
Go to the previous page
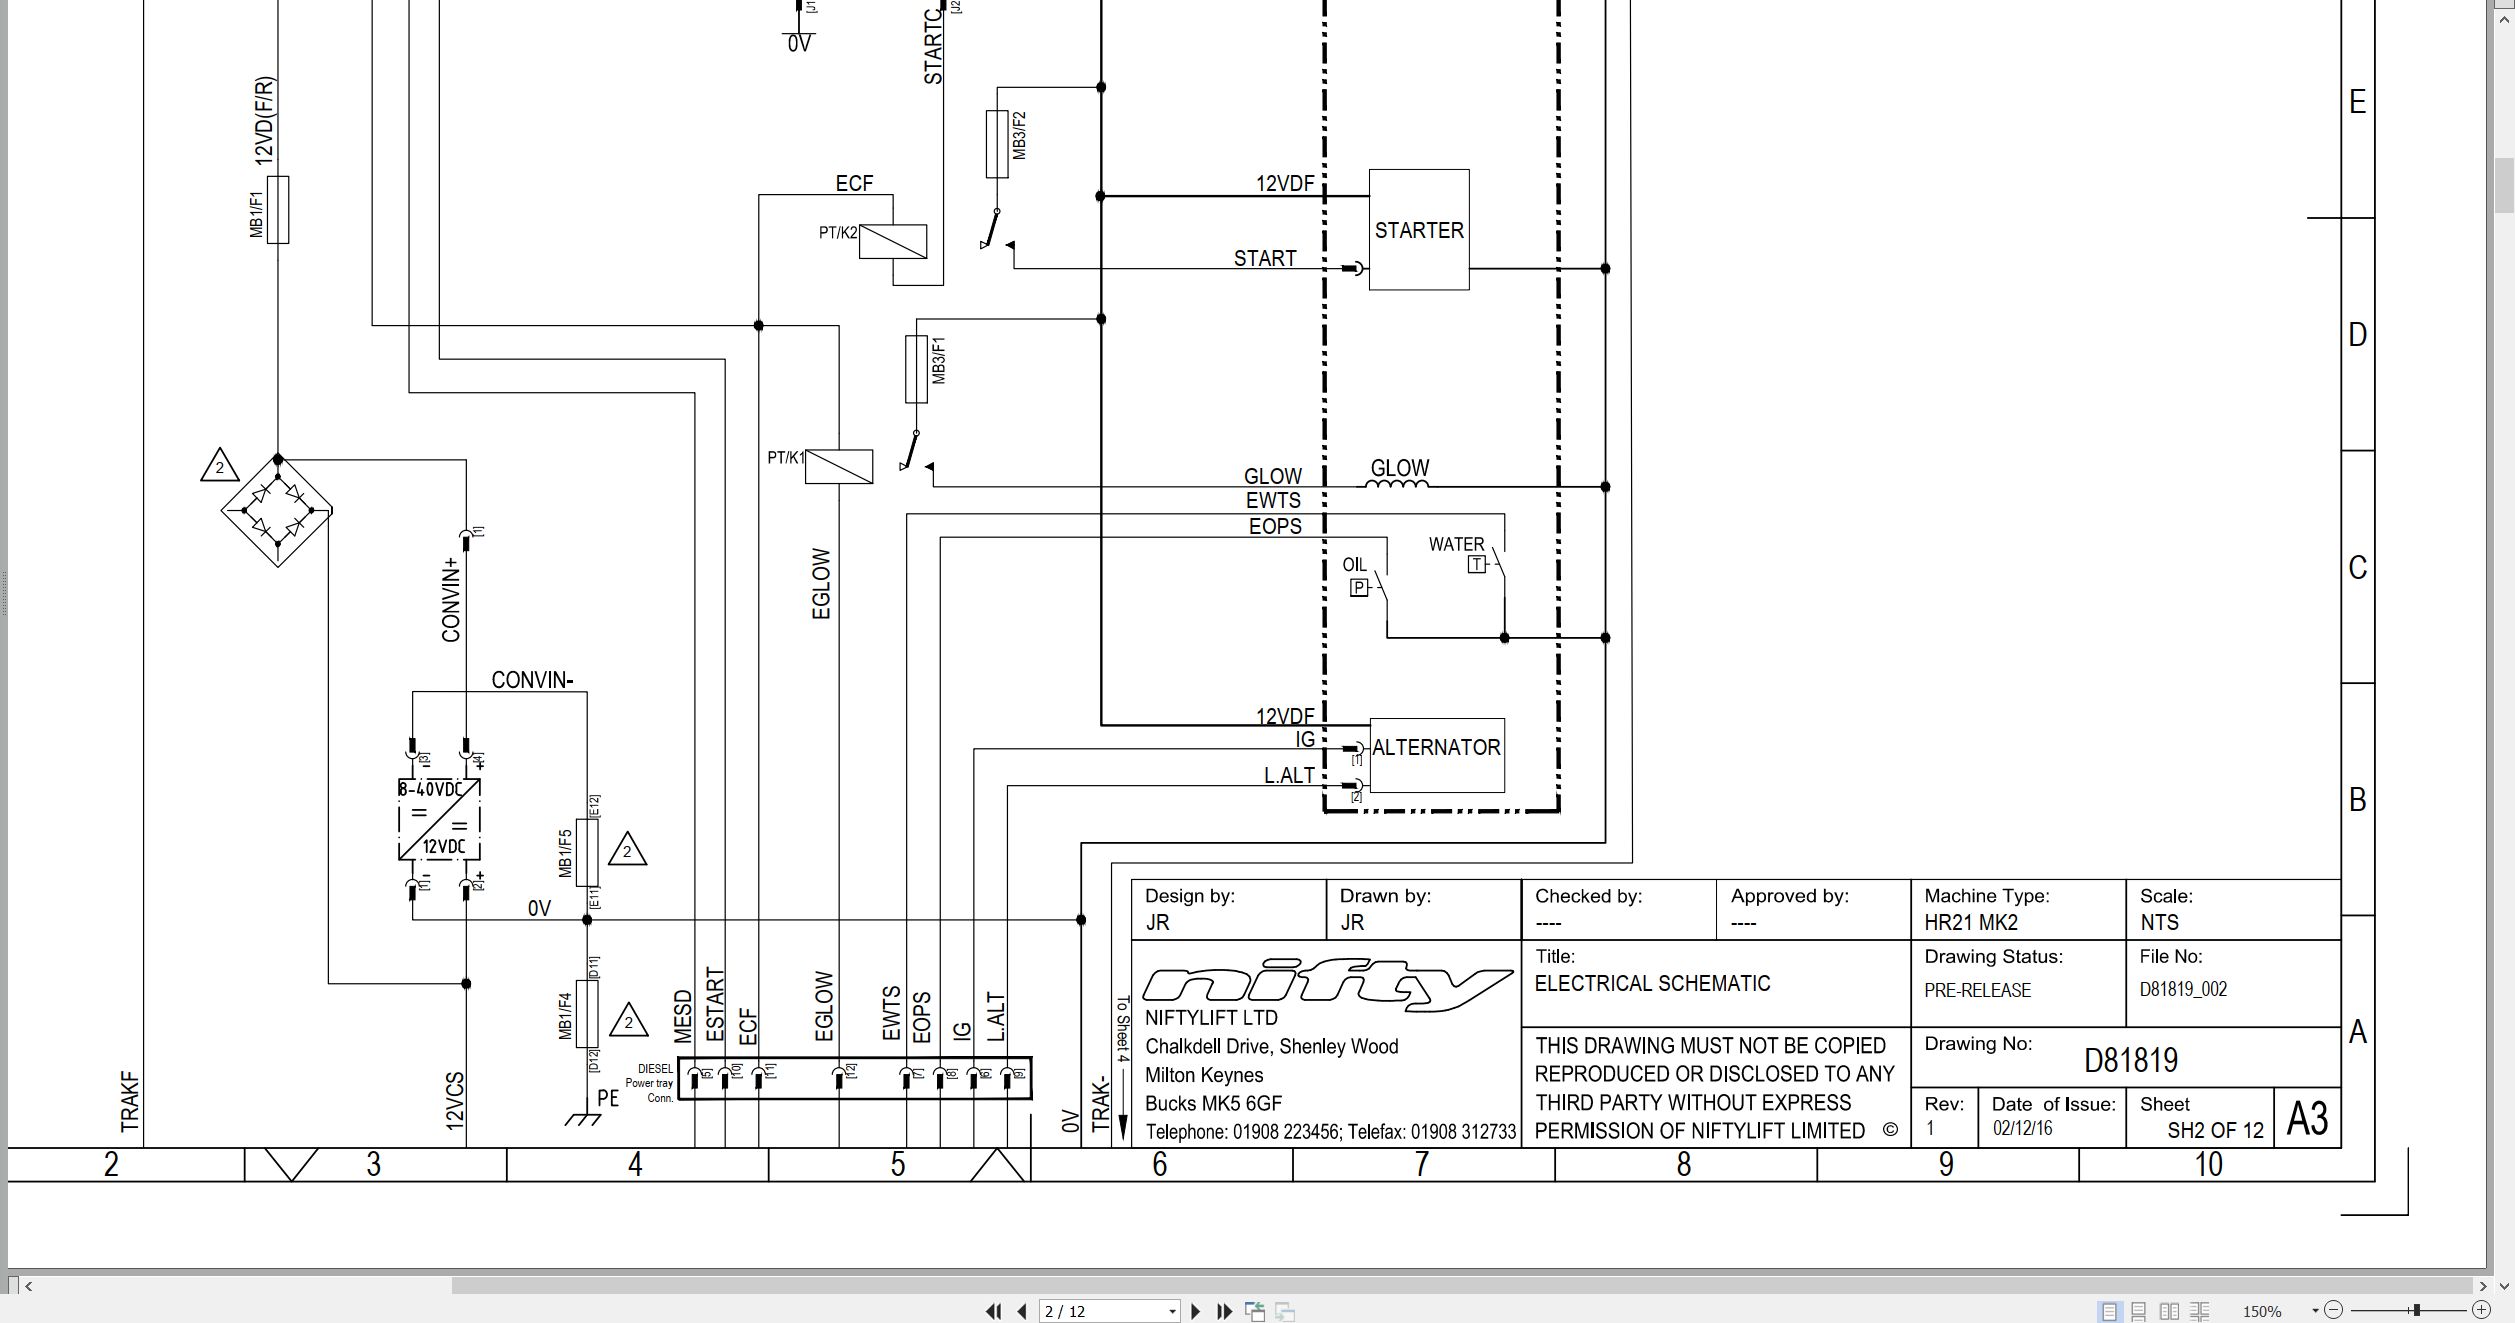click(1022, 1311)
